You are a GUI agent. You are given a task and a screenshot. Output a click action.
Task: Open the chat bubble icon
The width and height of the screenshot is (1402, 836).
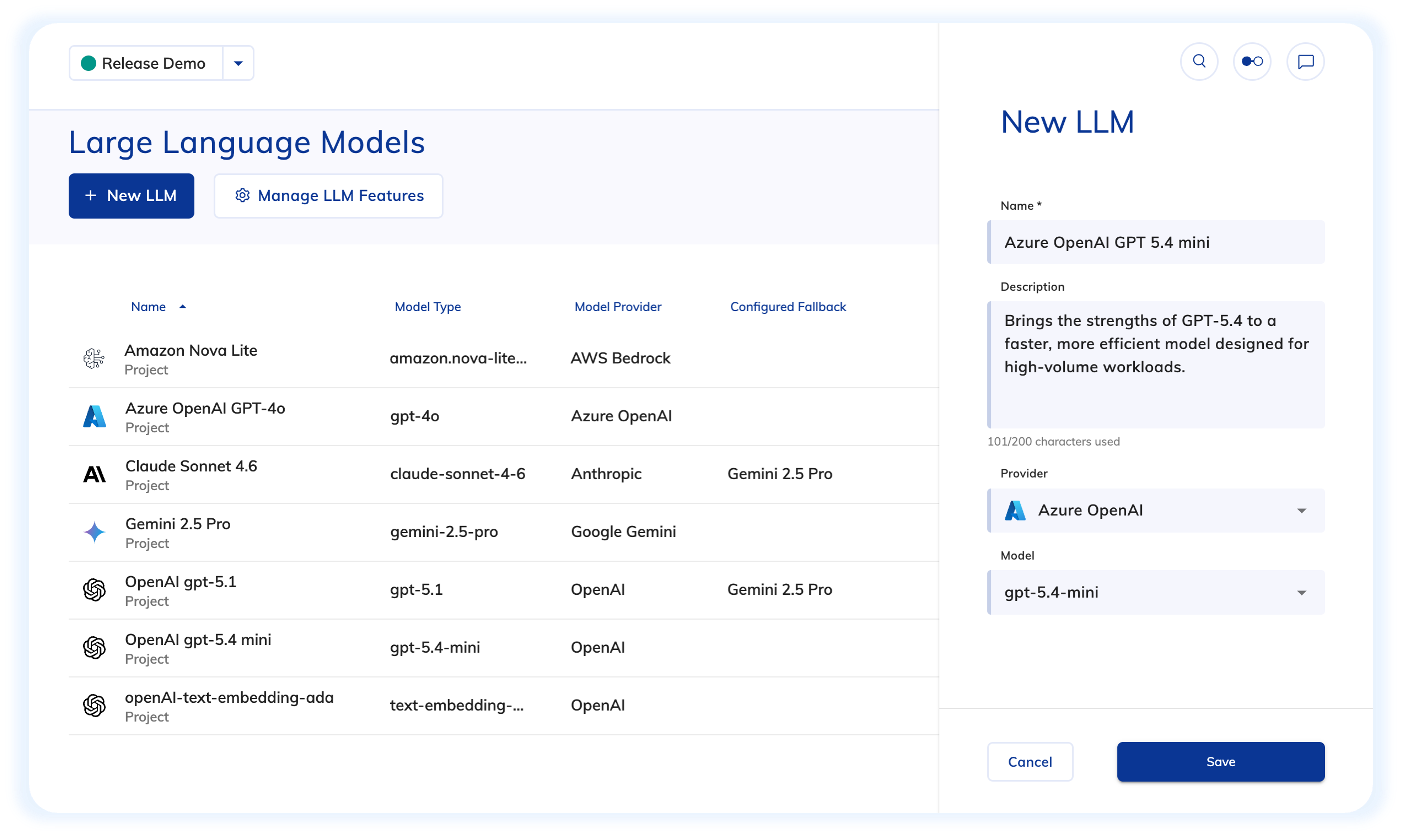coord(1305,61)
